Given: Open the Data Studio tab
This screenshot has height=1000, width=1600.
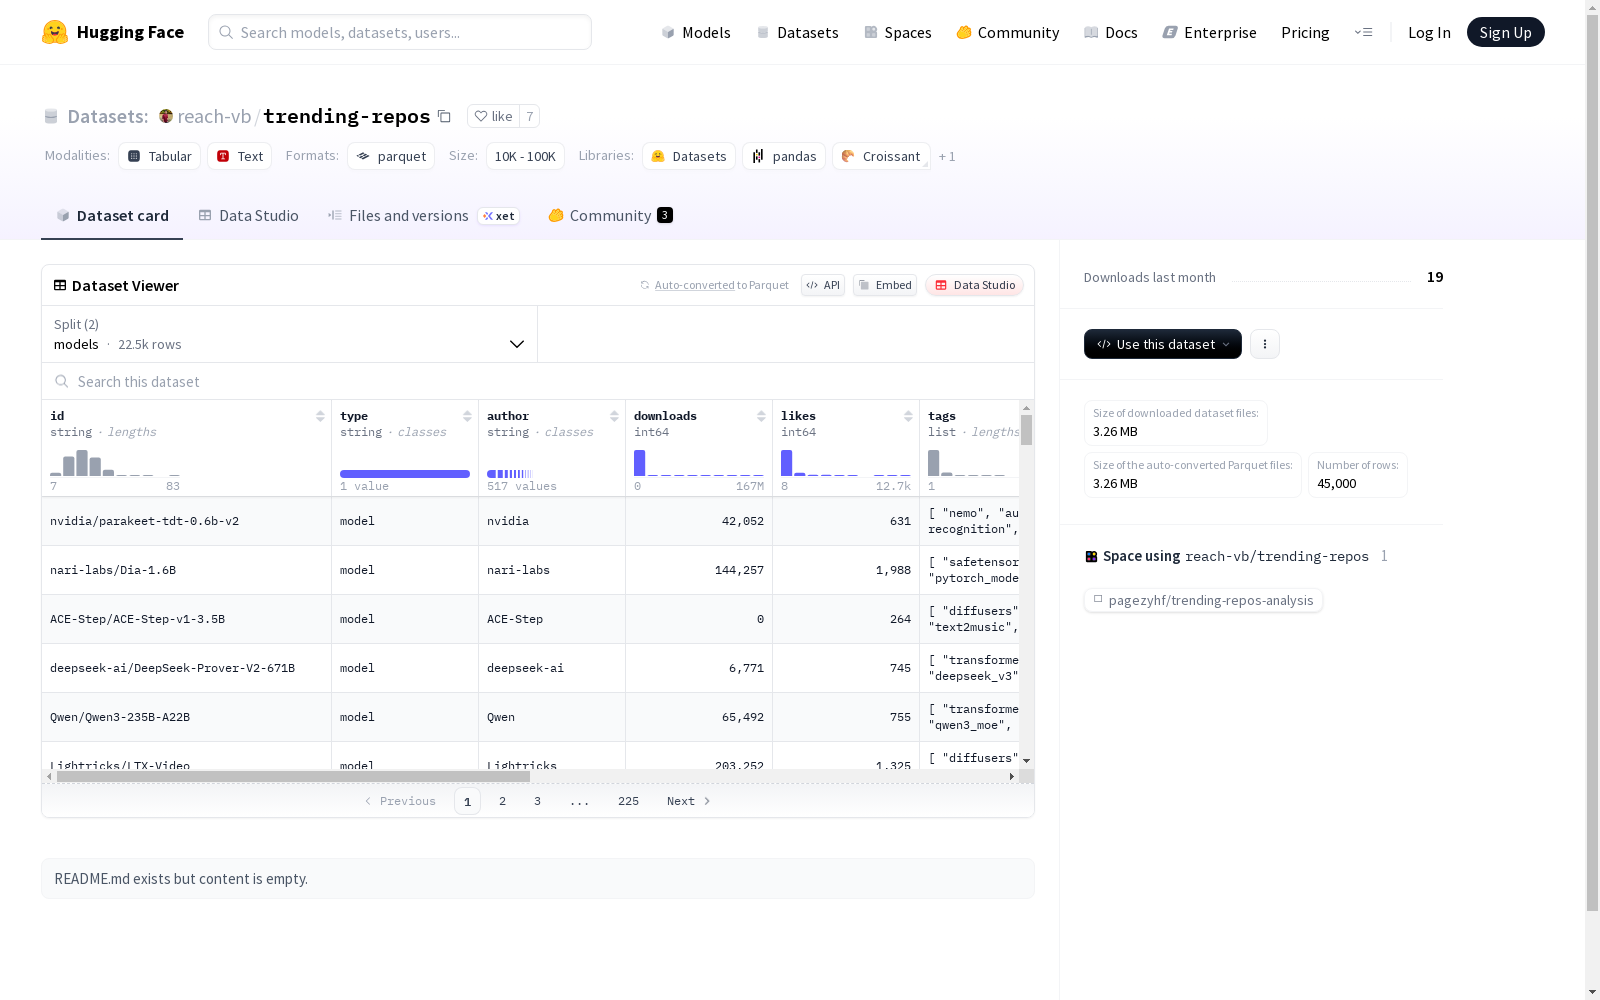Looking at the screenshot, I should (x=249, y=216).
